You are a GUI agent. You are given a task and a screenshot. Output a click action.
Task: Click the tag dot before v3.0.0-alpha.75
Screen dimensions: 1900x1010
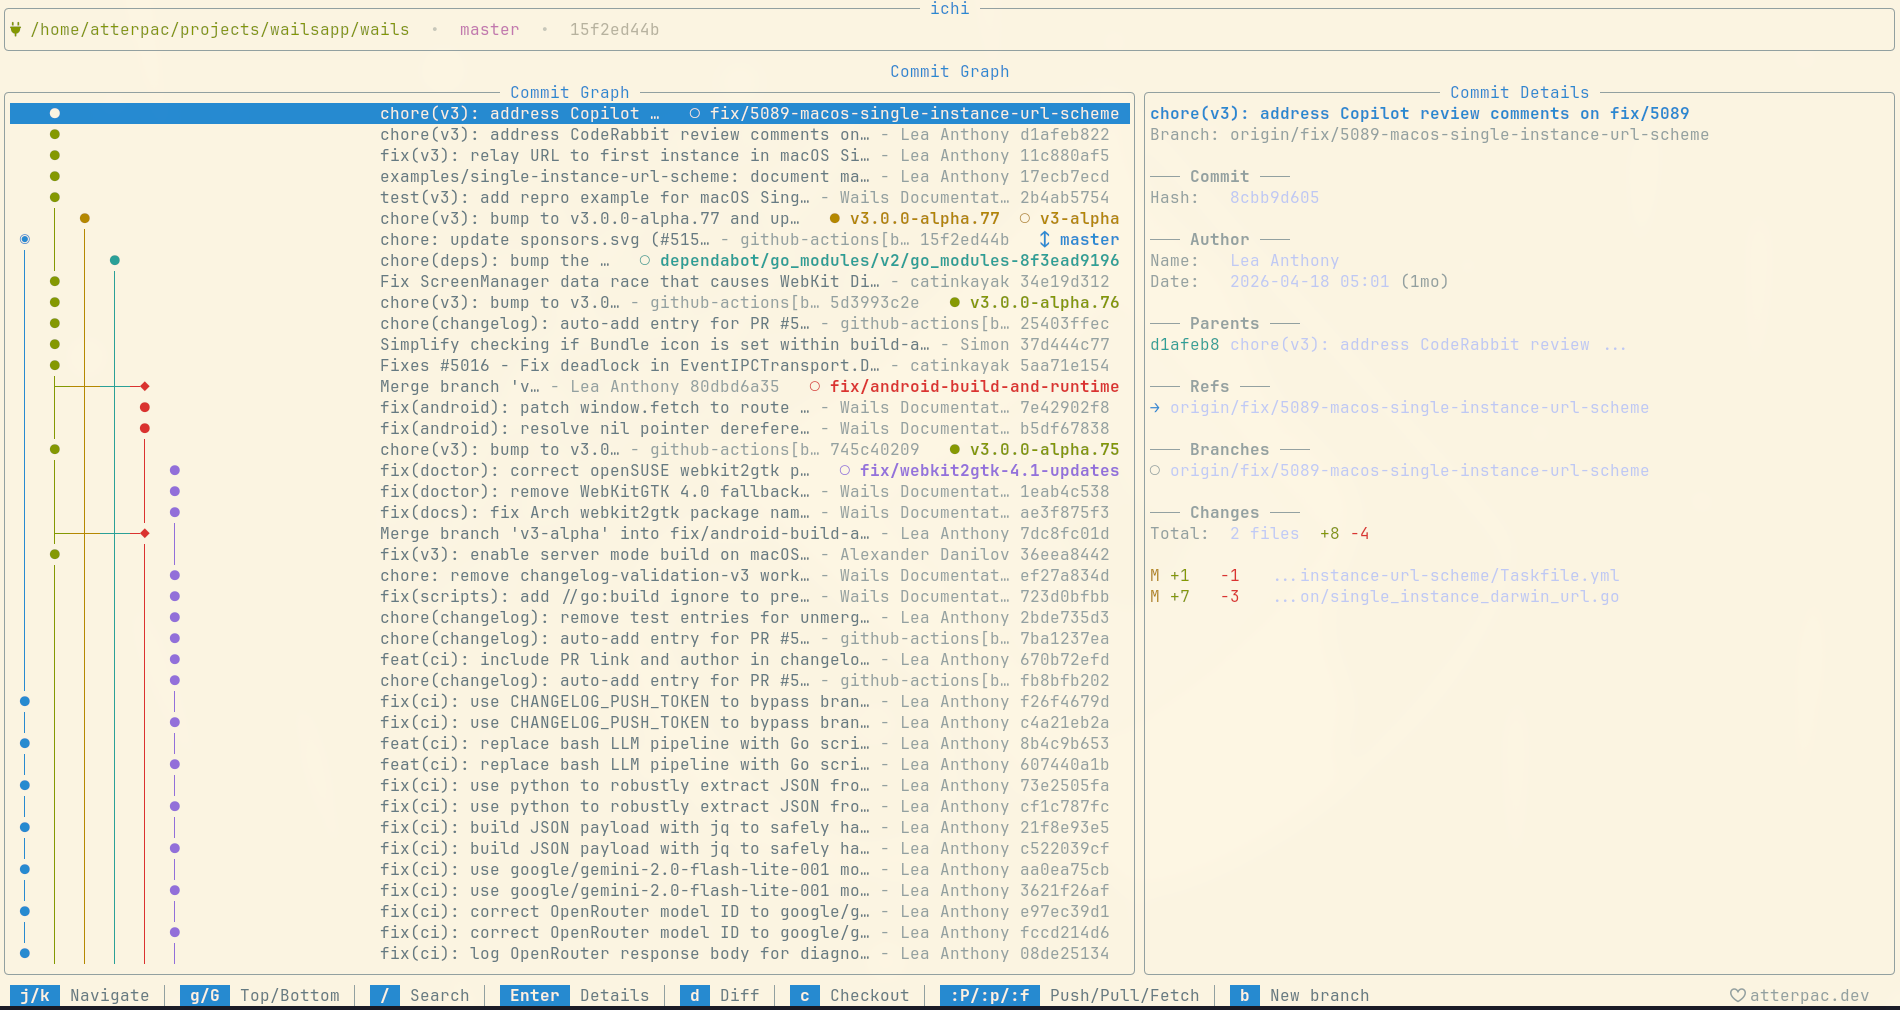click(x=955, y=449)
